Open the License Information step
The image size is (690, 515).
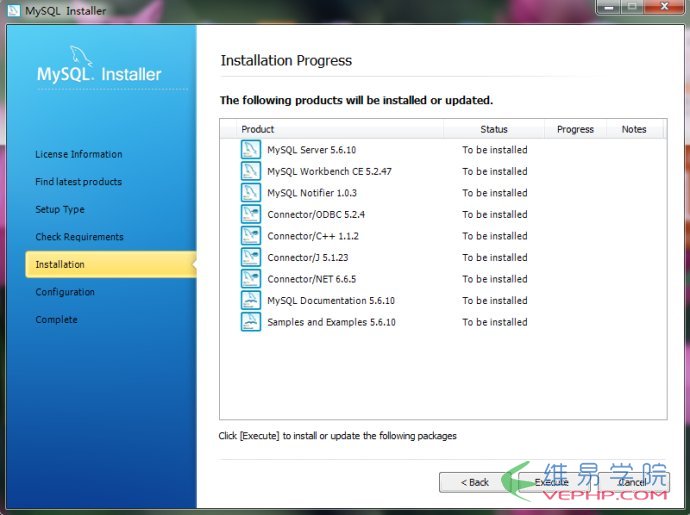tap(79, 154)
